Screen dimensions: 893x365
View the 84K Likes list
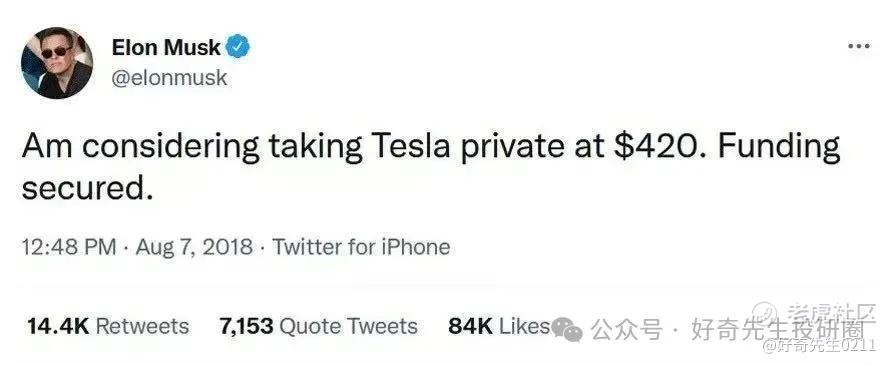499,326
